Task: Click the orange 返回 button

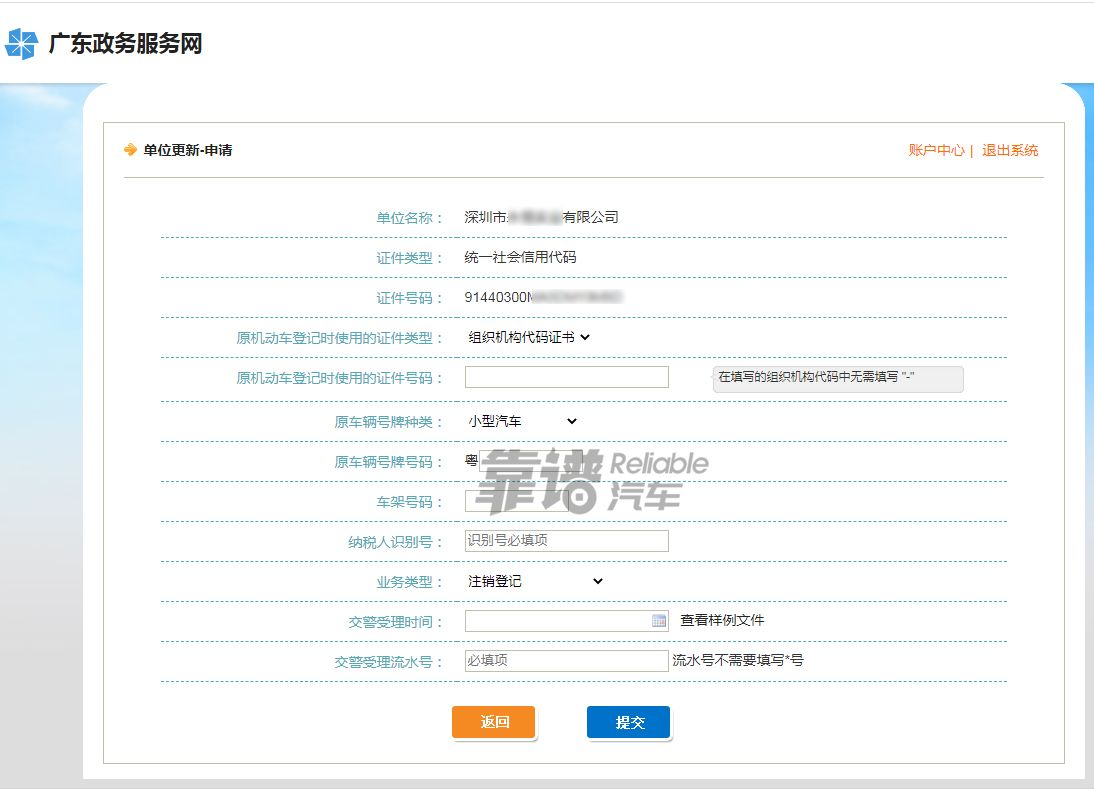Action: pos(494,722)
